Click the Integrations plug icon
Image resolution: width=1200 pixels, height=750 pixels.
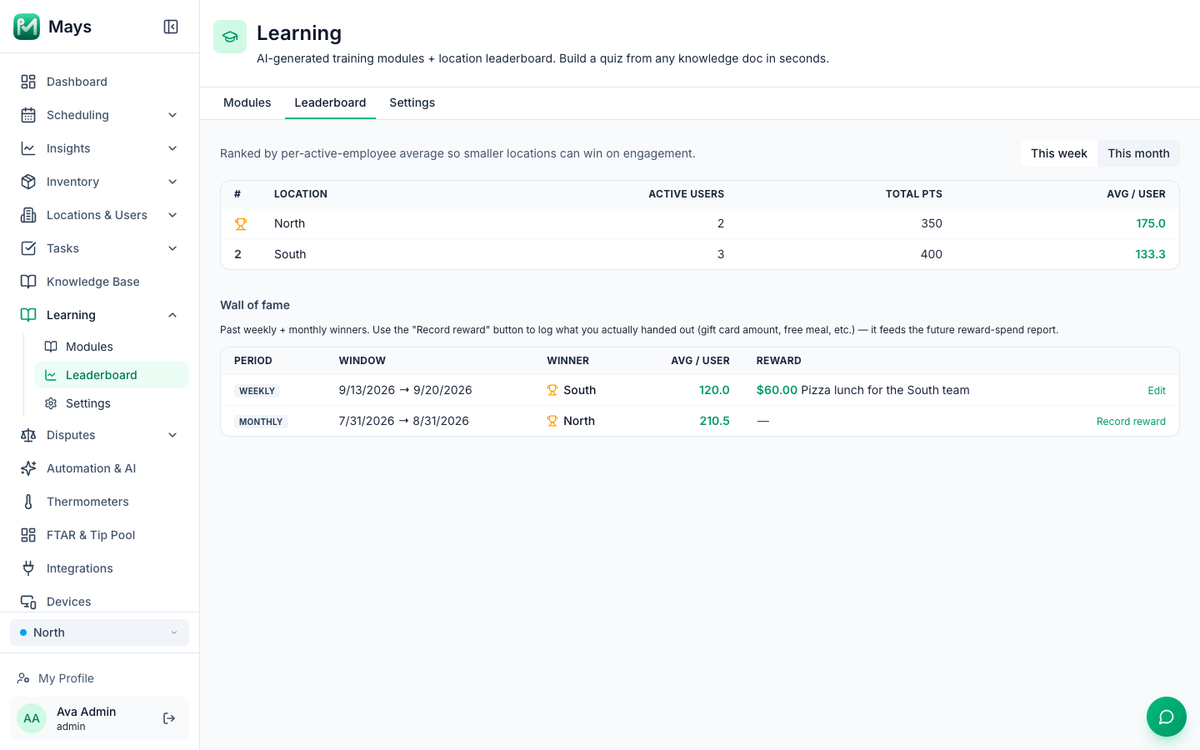28,568
